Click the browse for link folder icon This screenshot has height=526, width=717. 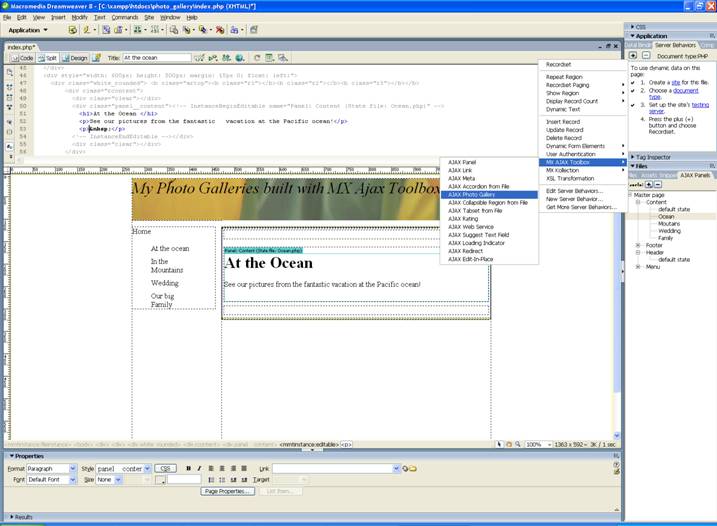pyautogui.click(x=413, y=469)
